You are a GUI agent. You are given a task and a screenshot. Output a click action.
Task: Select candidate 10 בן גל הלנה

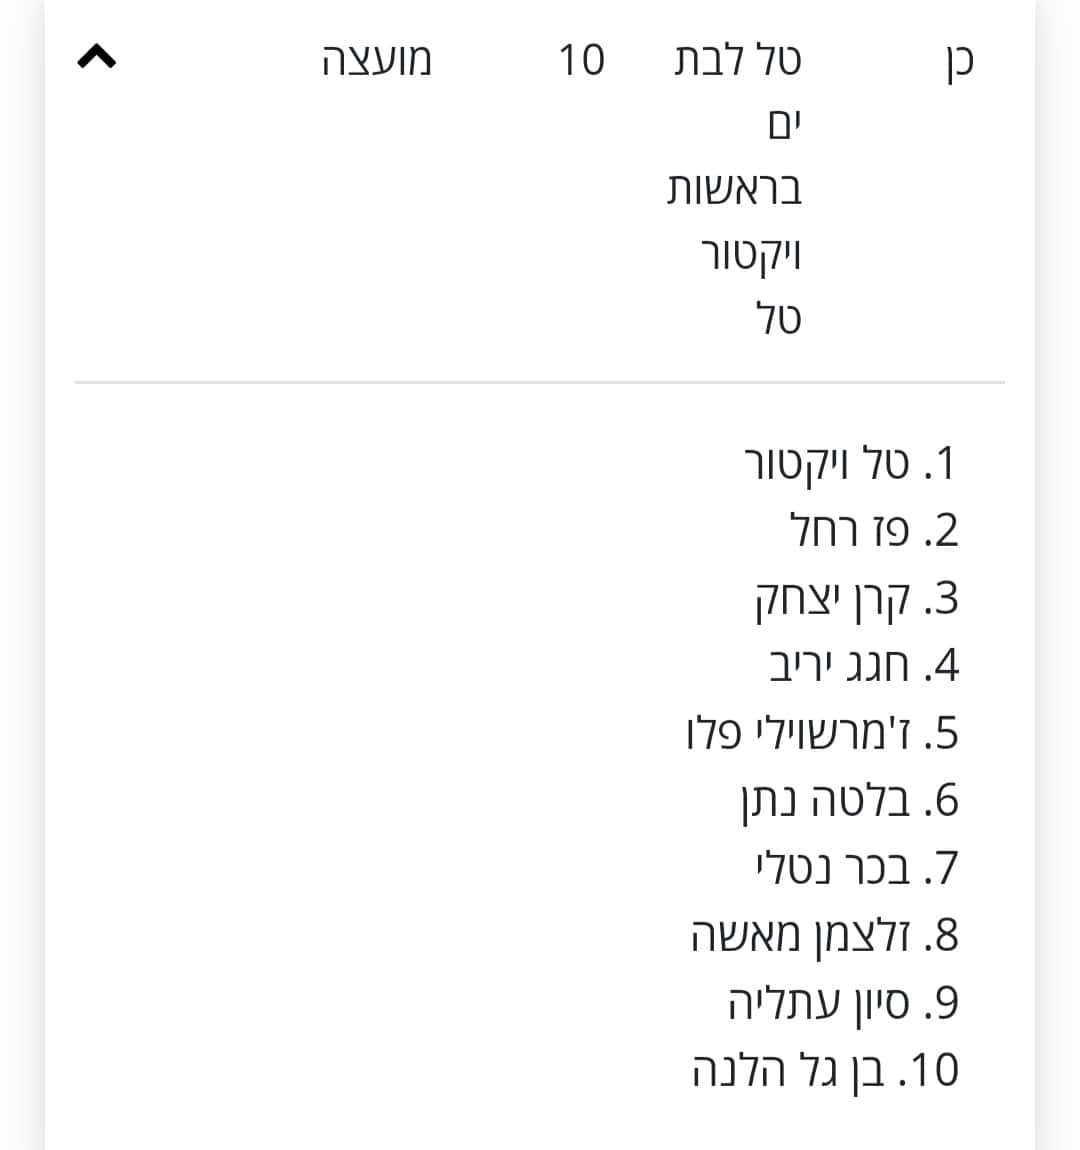pyautogui.click(x=826, y=1070)
